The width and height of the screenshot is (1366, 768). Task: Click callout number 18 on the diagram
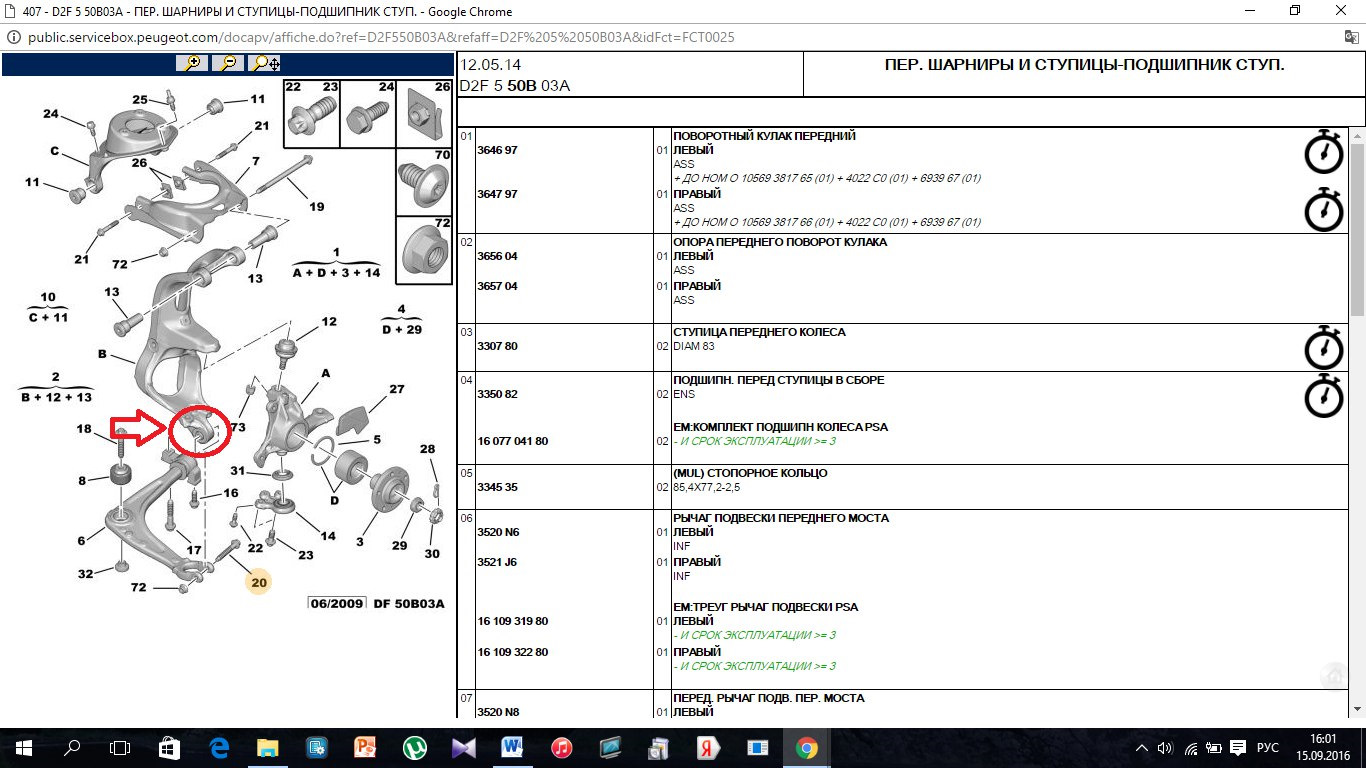84,428
